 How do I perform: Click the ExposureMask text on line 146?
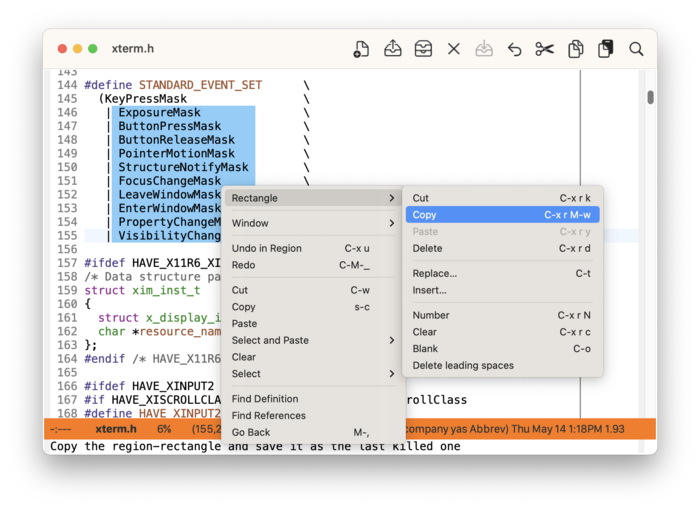tap(159, 112)
